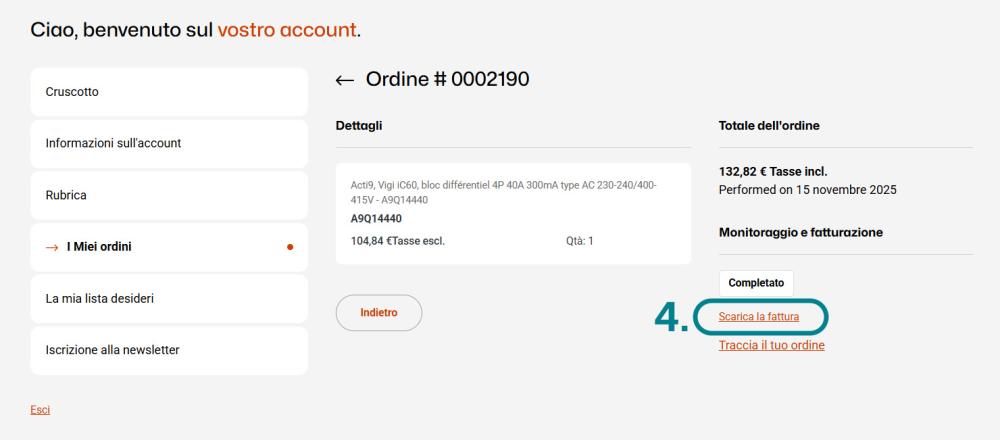Viewport: 1000px width, 440px height.
Task: Log out using the Esci link
Action: pos(40,410)
